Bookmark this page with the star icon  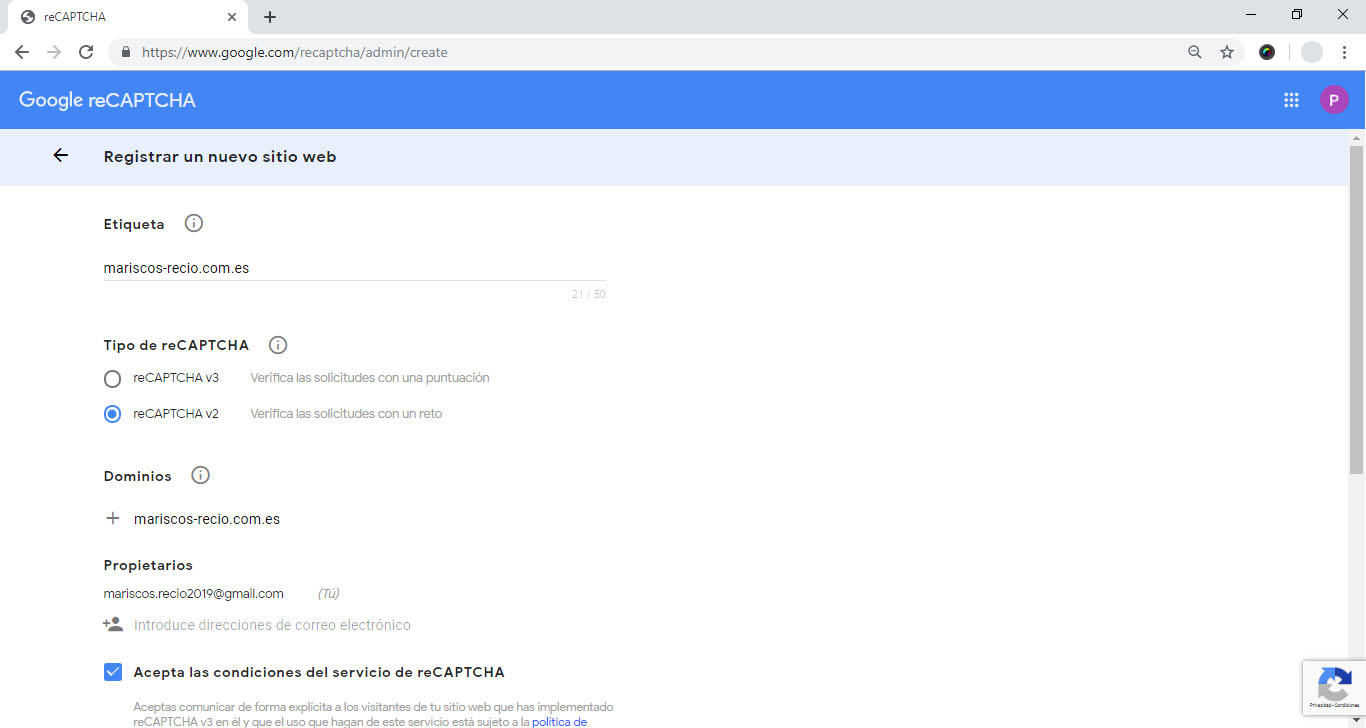coord(1227,52)
